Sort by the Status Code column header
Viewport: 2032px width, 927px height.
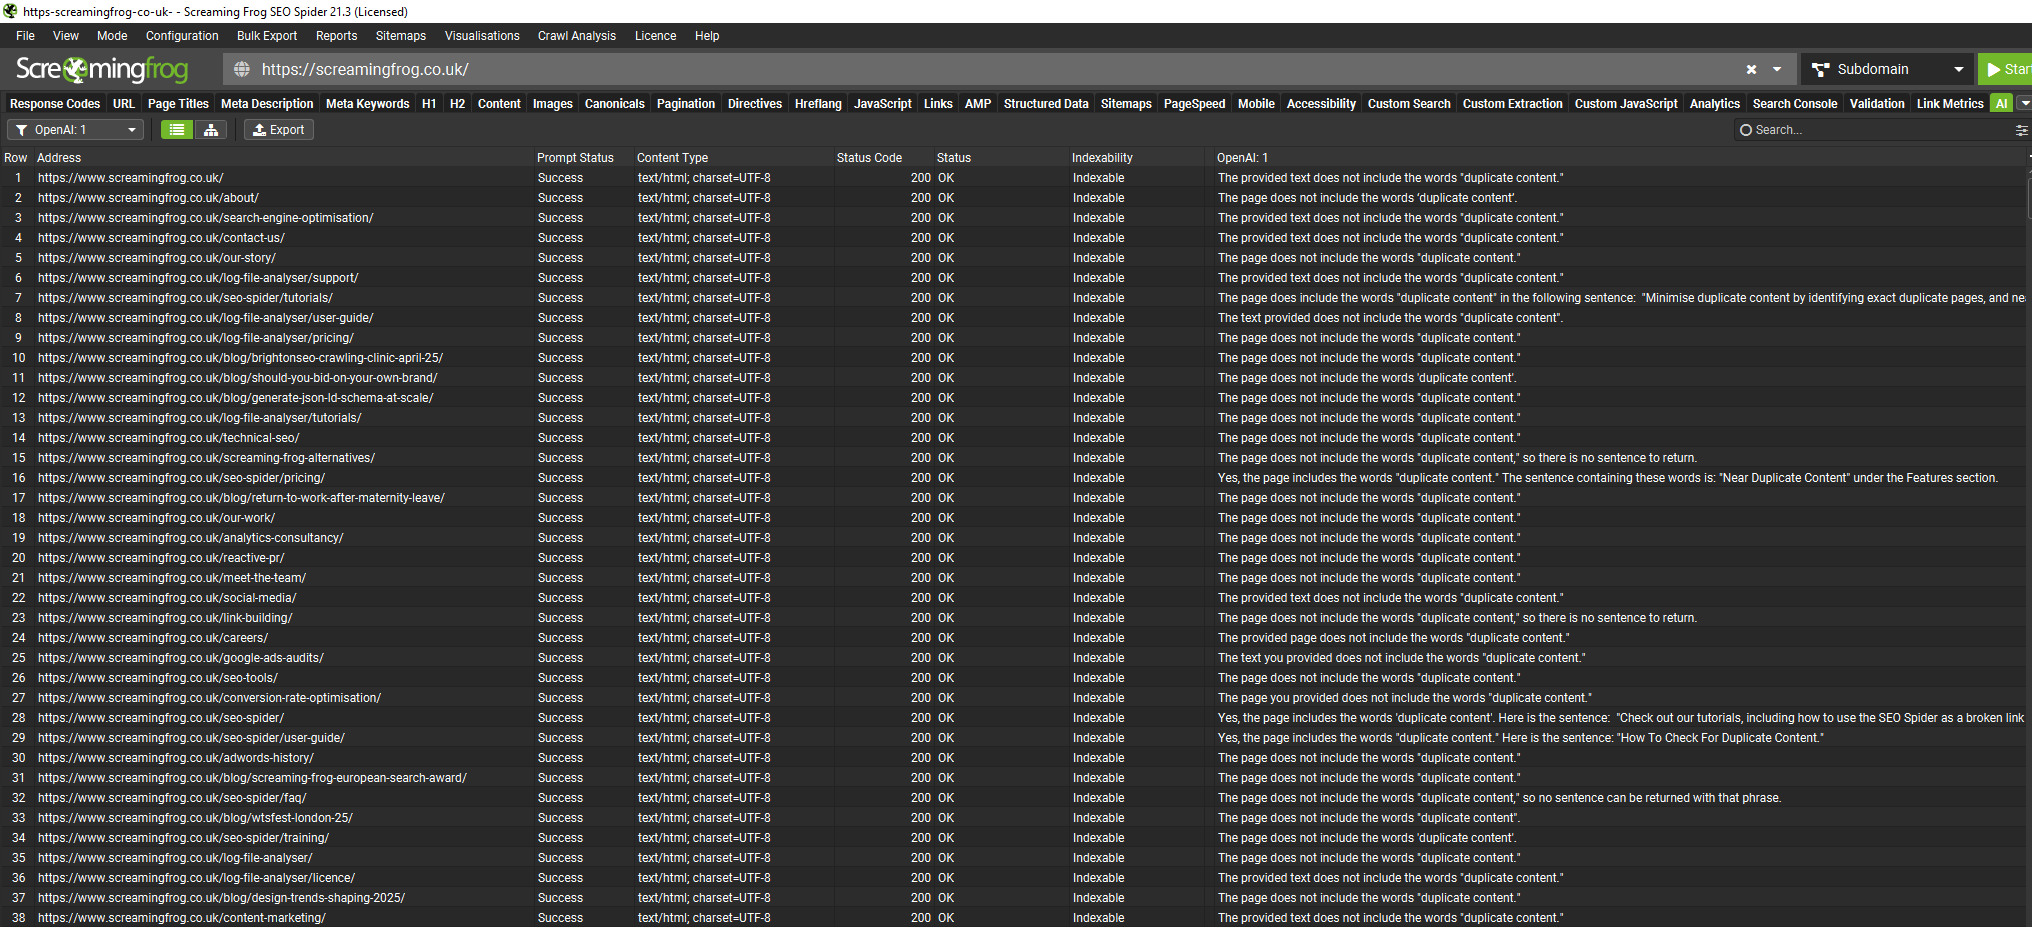[869, 158]
